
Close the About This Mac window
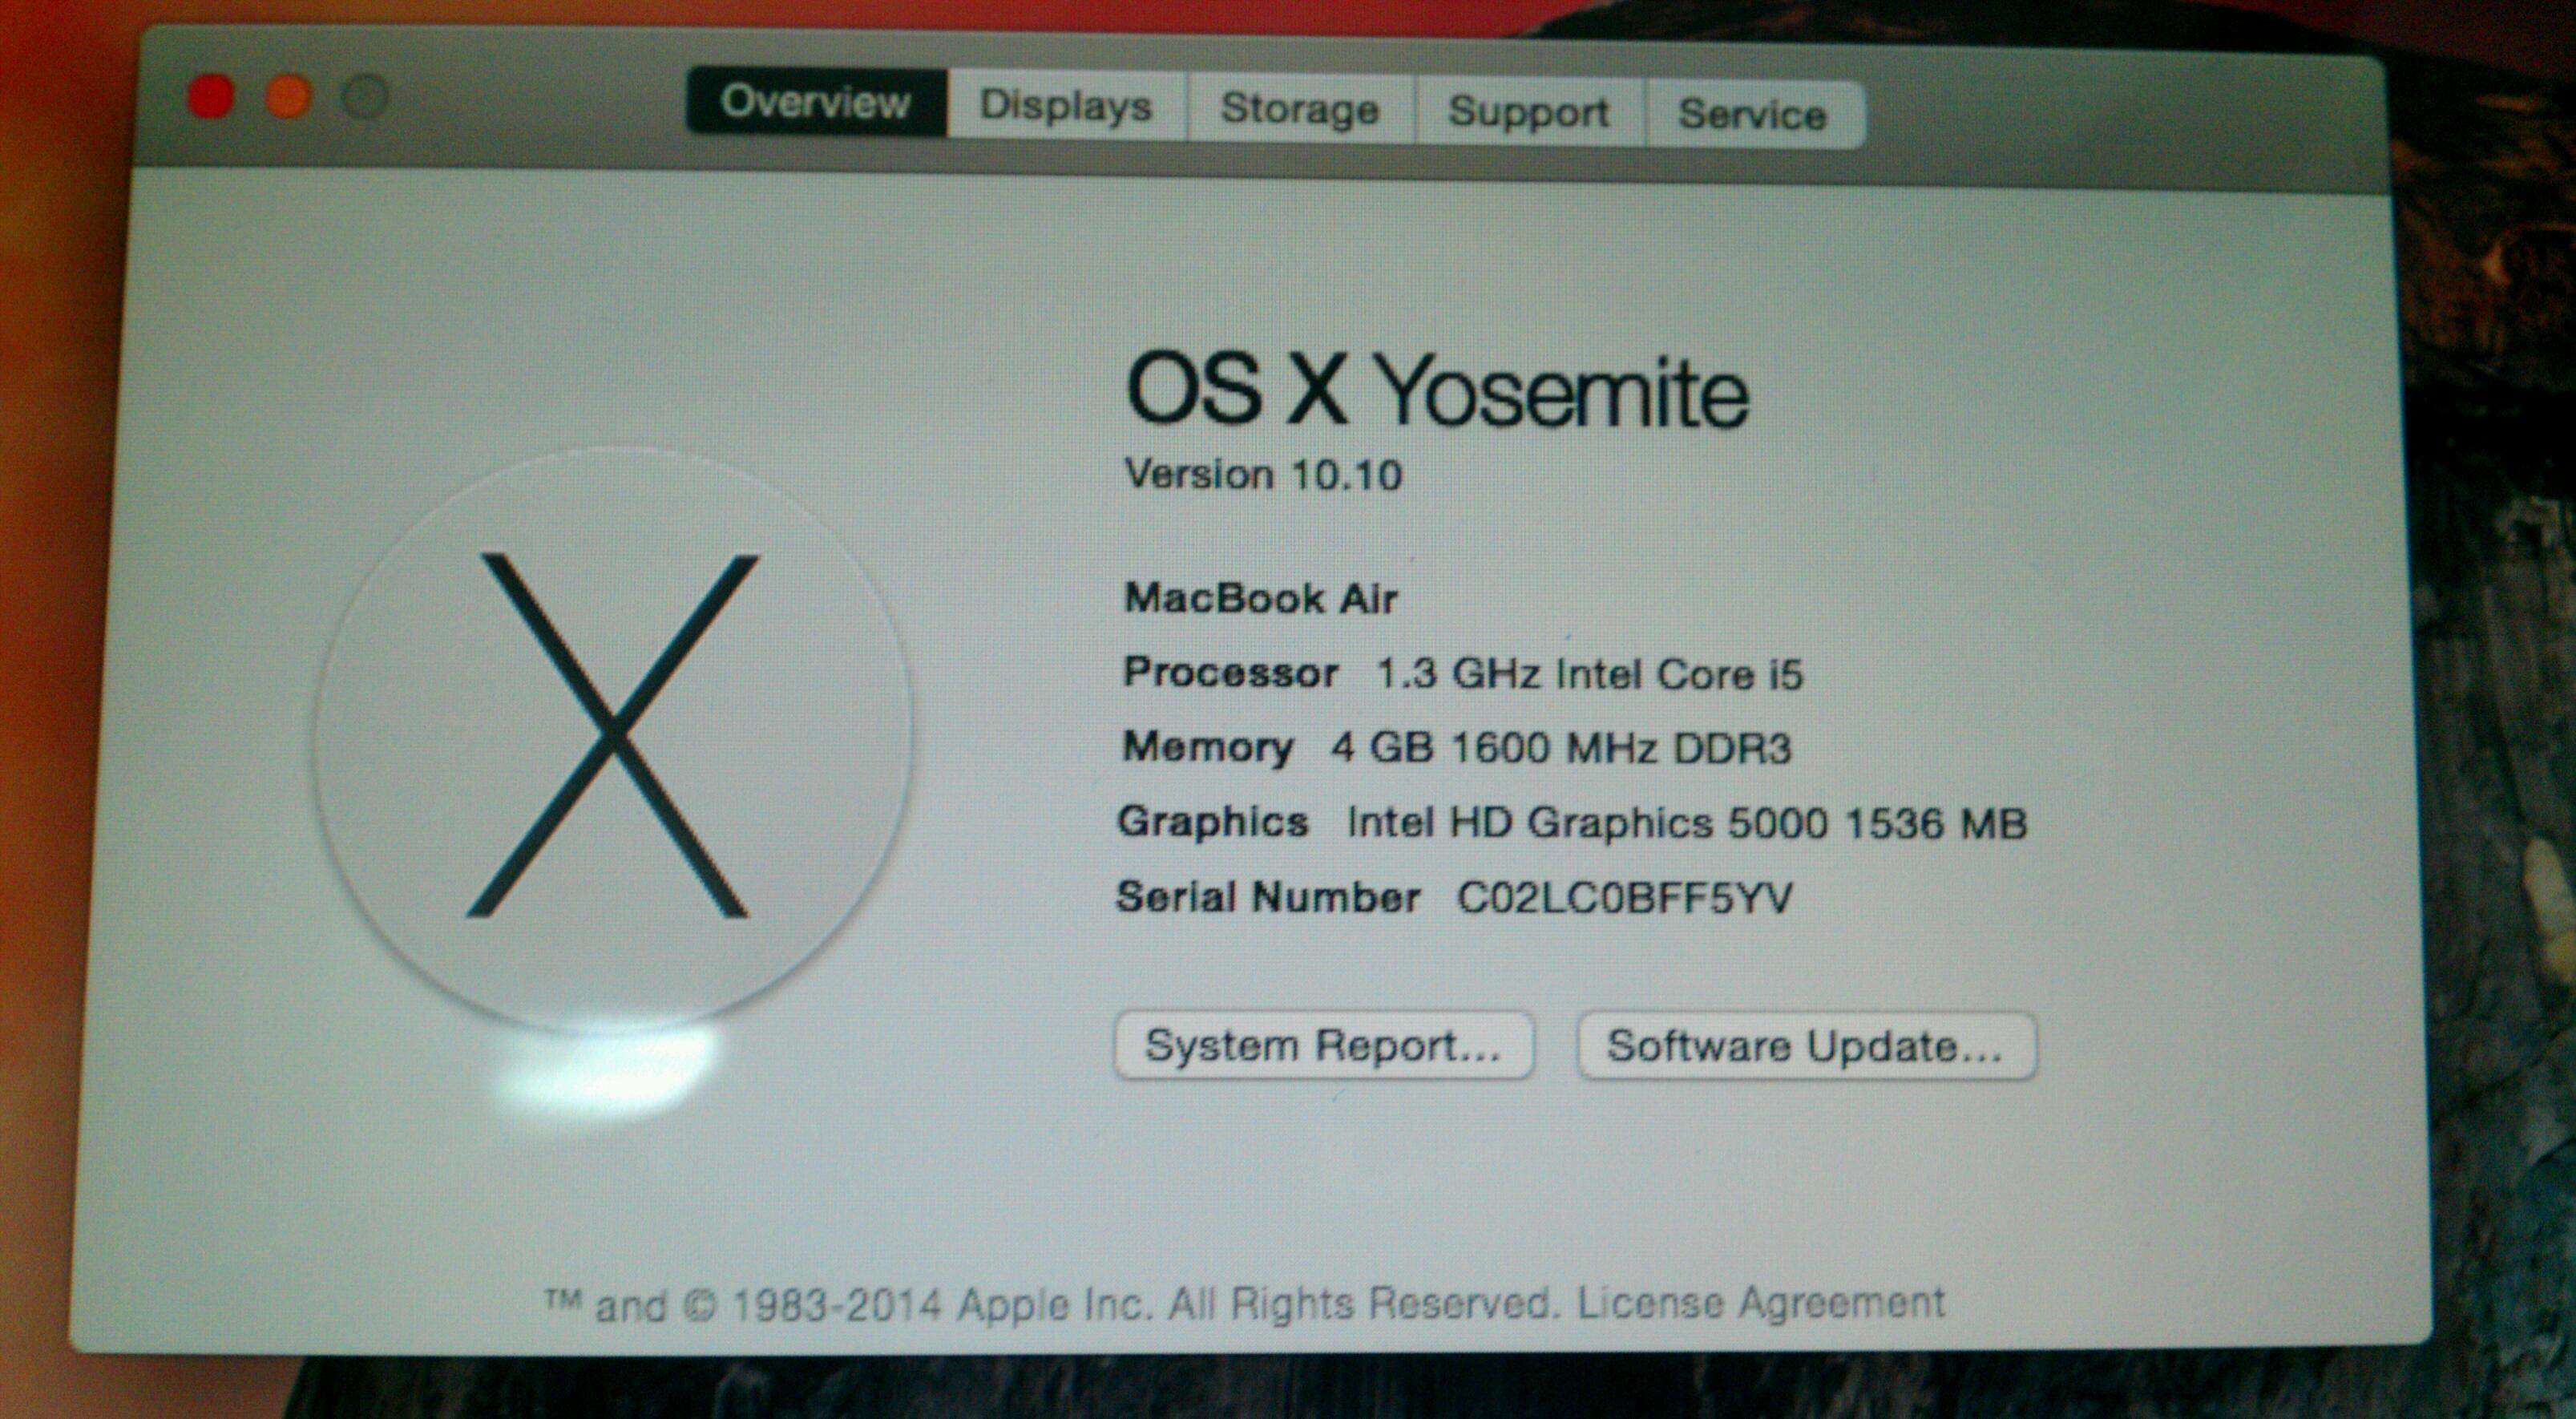pyautogui.click(x=211, y=97)
